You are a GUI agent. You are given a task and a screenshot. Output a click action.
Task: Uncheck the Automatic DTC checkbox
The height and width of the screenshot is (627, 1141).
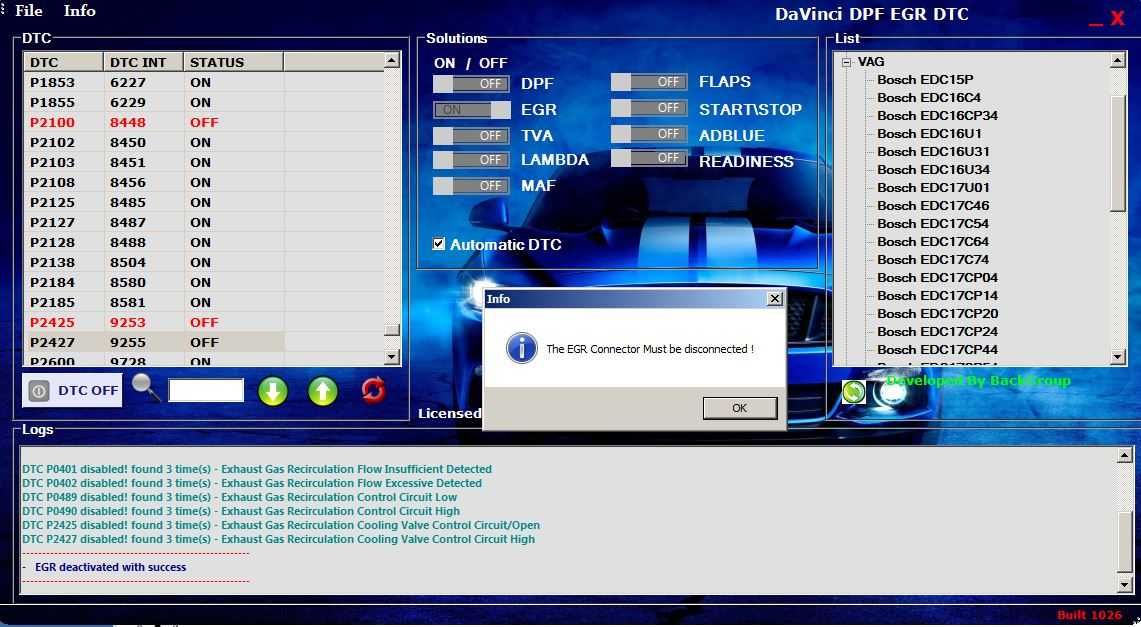[x=437, y=242]
